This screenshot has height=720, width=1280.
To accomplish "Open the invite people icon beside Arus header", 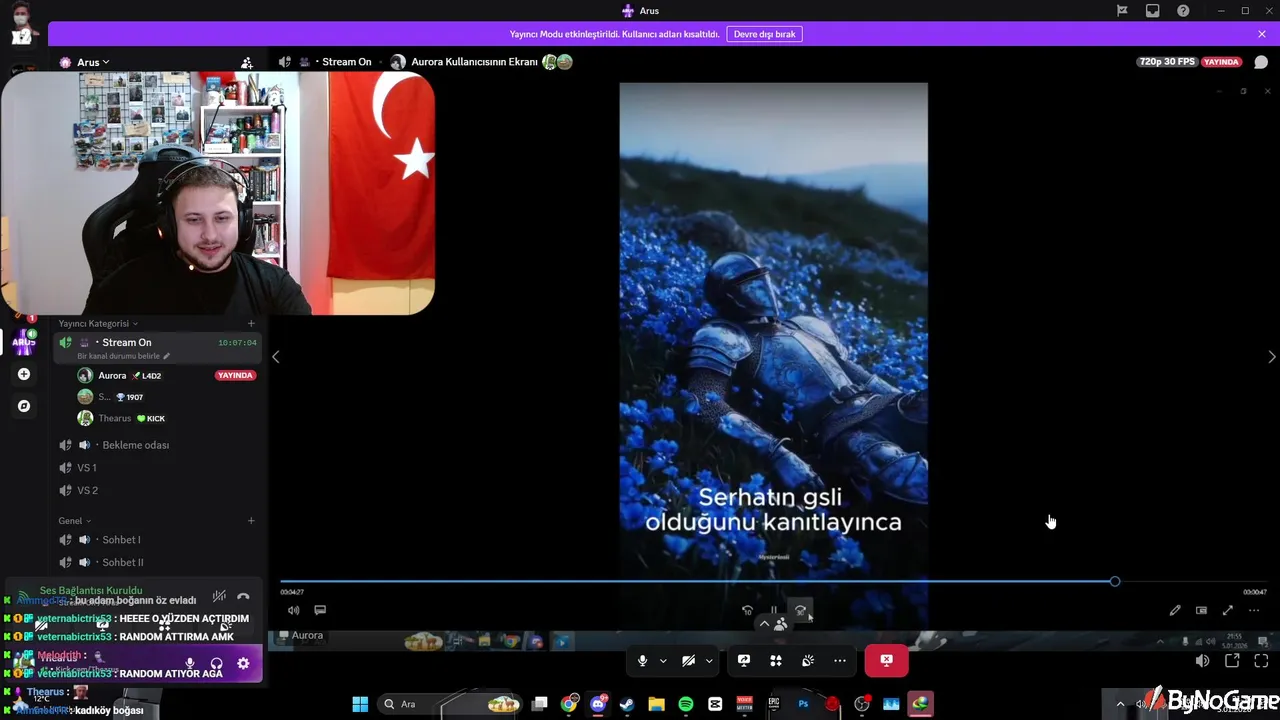I will (x=247, y=62).
